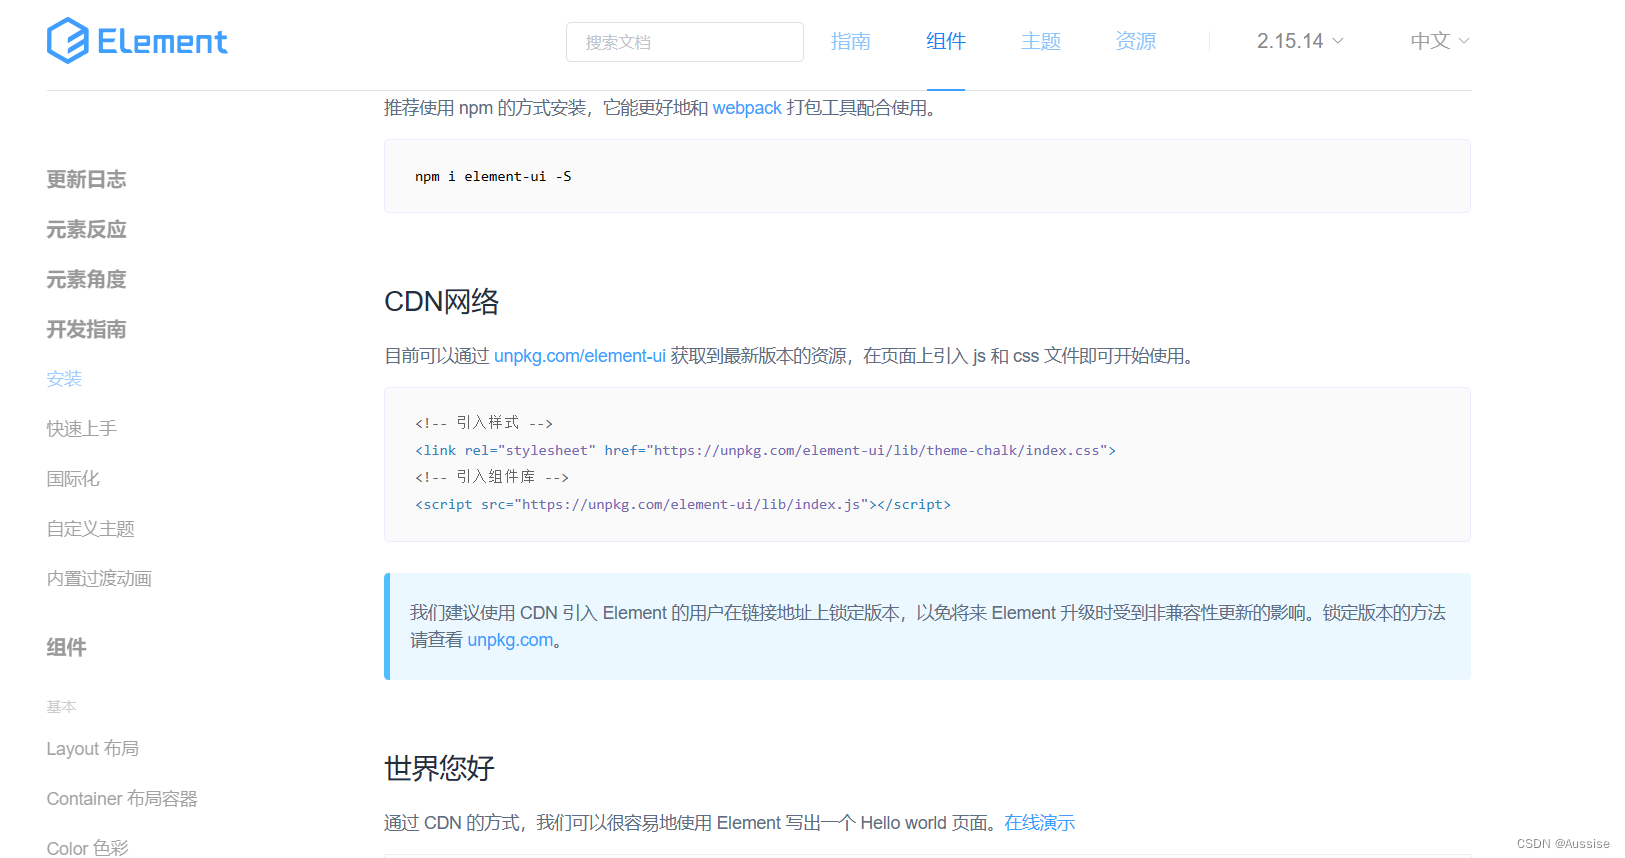The height and width of the screenshot is (858, 1625).
Task: Focus the 搜索文档 search box
Action: point(685,42)
